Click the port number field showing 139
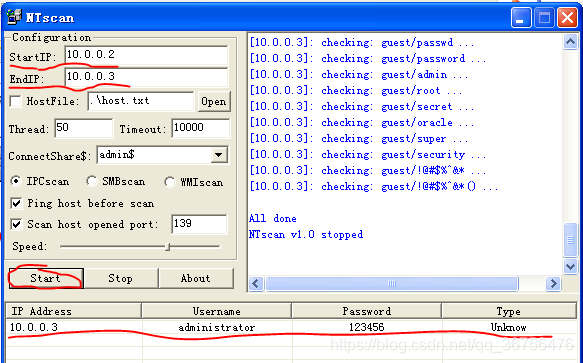This screenshot has width=583, height=363. 199,224
